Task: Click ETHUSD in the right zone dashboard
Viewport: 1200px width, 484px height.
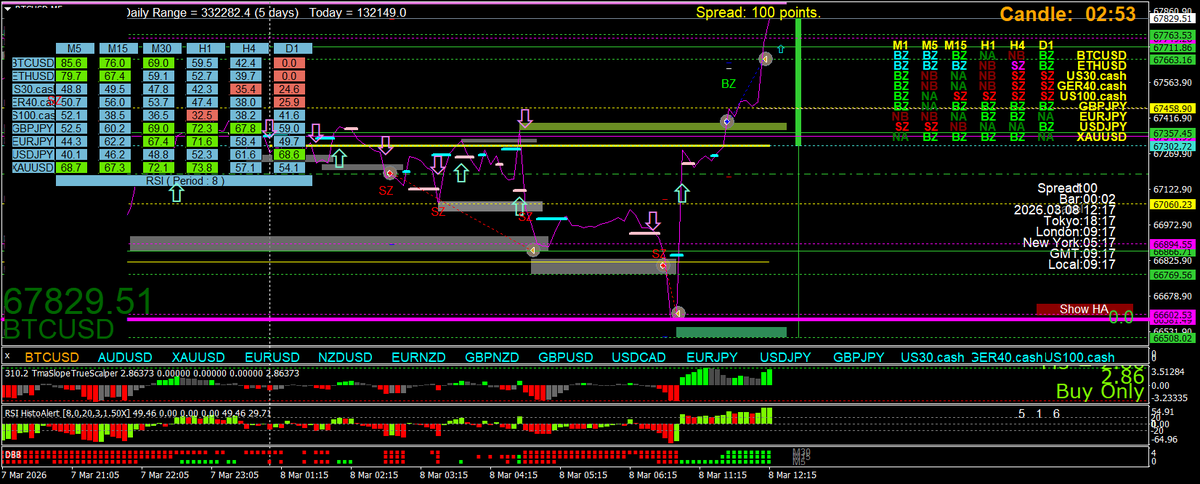Action: pos(1100,66)
